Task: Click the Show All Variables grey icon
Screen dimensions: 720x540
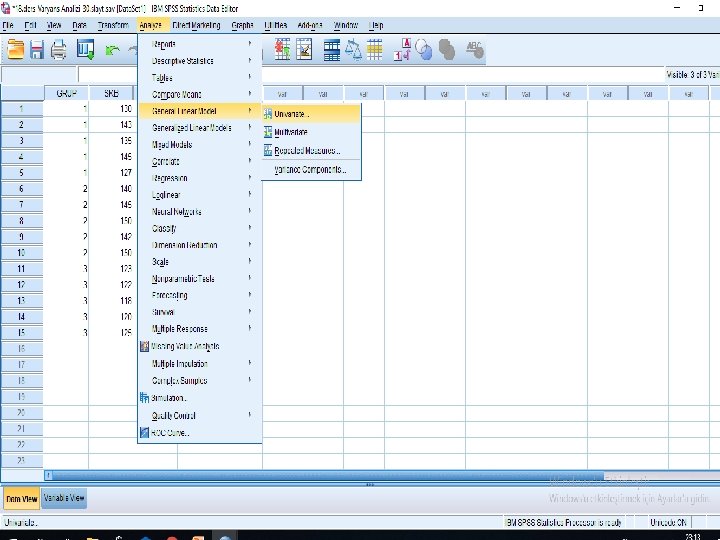Action: click(446, 50)
